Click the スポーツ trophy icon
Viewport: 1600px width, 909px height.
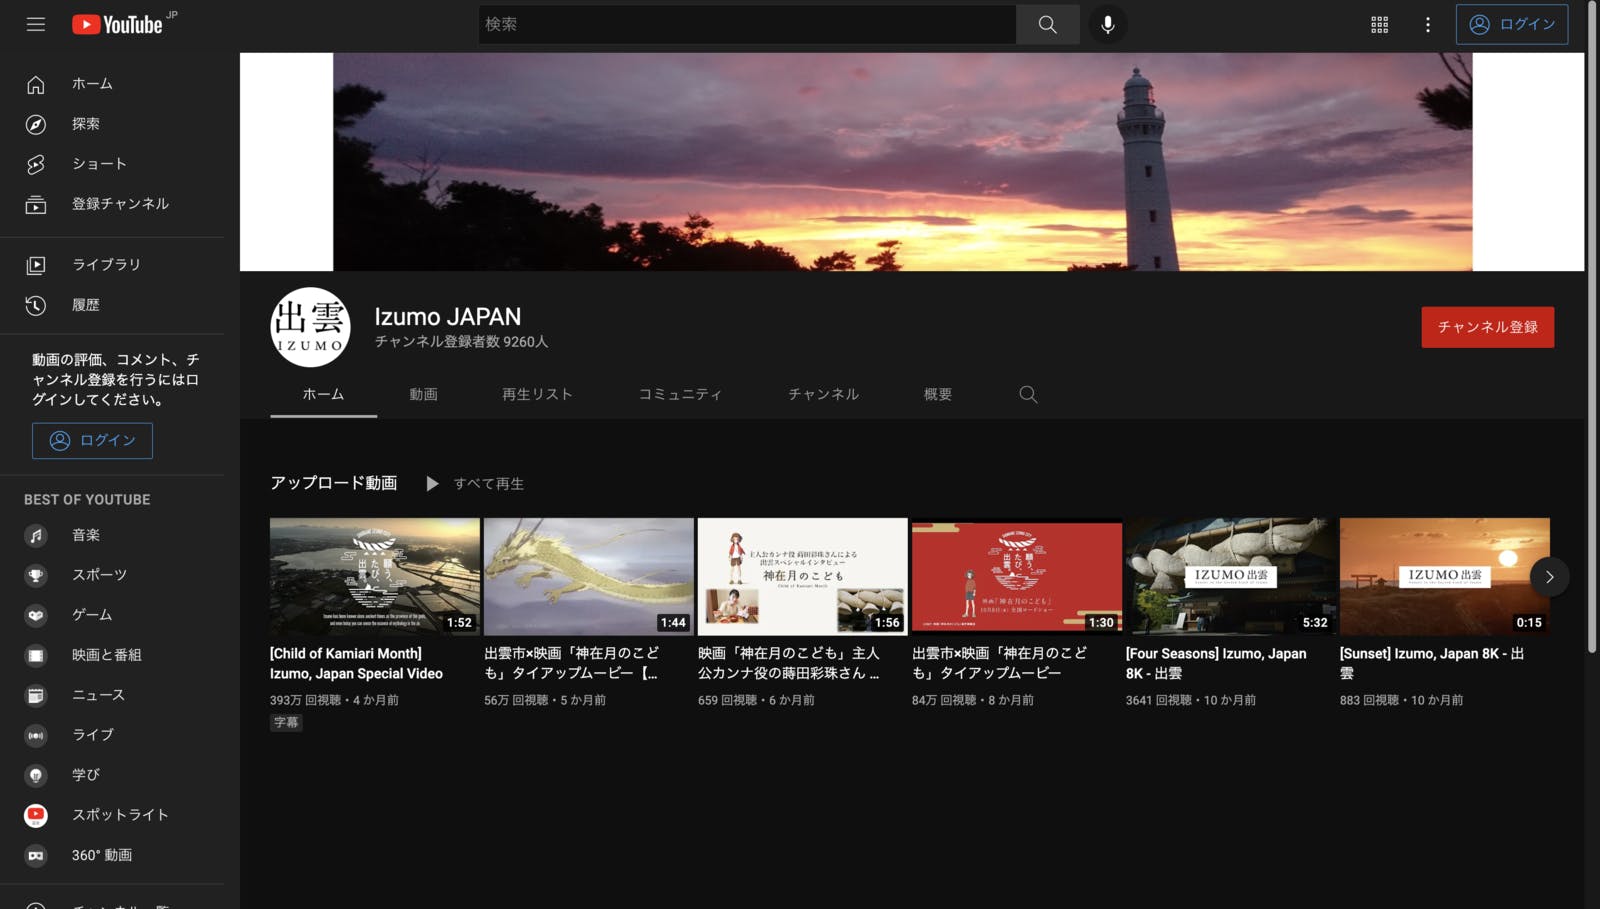pyautogui.click(x=36, y=575)
